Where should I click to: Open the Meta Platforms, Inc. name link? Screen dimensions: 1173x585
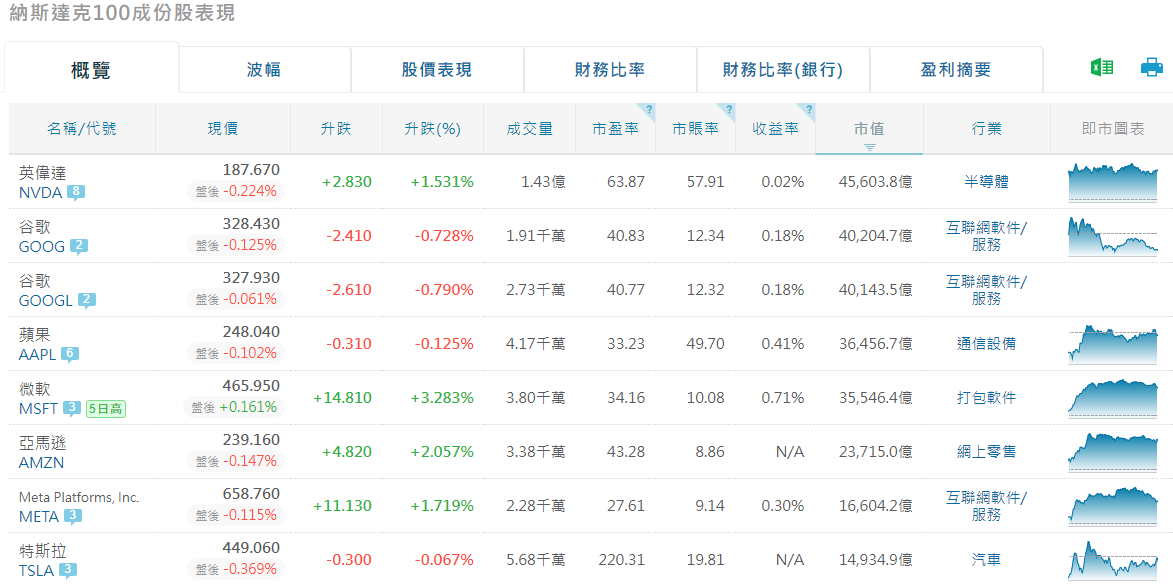point(79,497)
